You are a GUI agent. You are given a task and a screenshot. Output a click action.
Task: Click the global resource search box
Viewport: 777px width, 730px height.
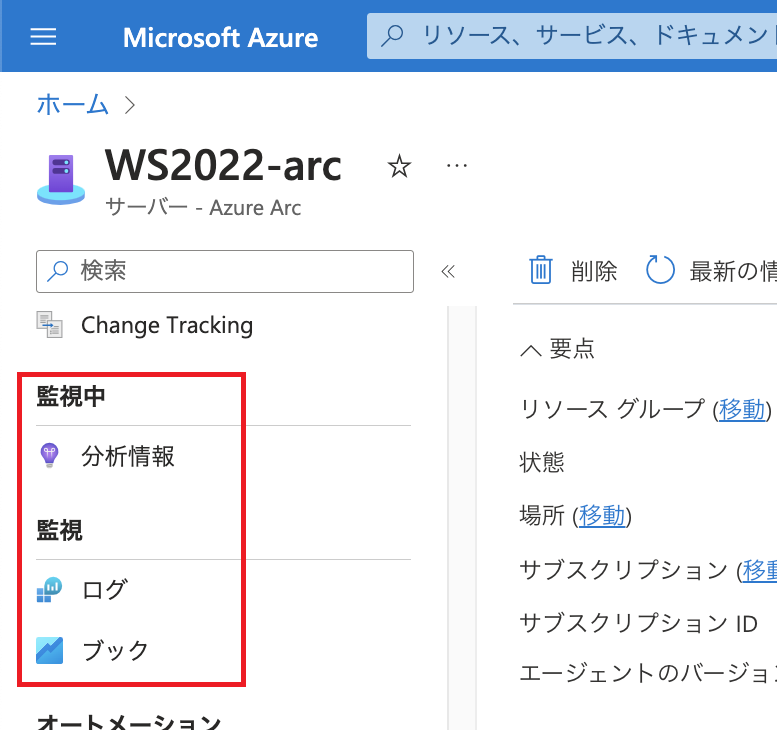tap(572, 36)
